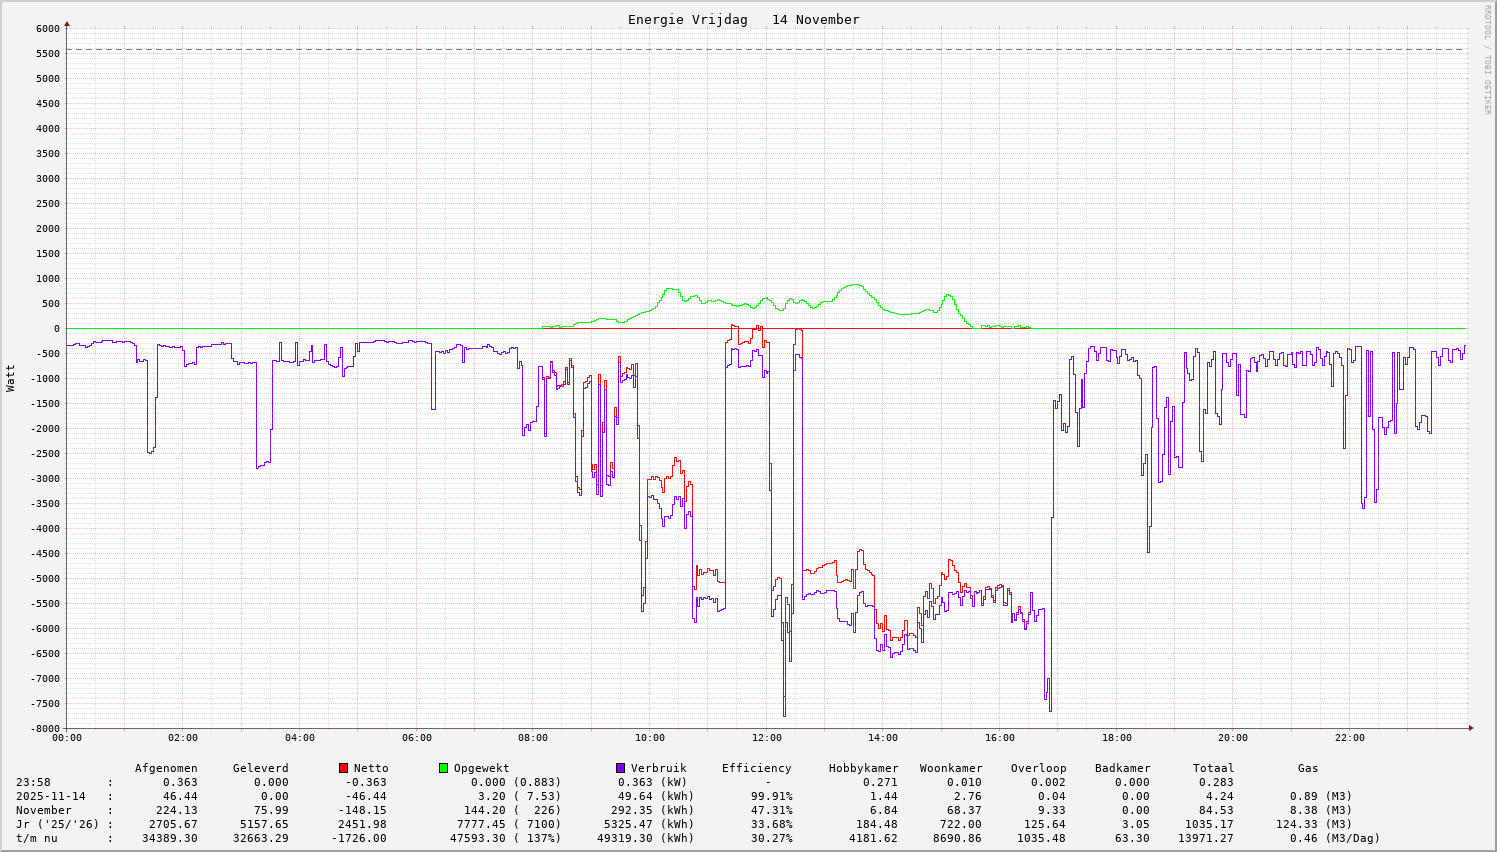Select the Efficiency column header
The height and width of the screenshot is (852, 1497).
[x=756, y=768]
